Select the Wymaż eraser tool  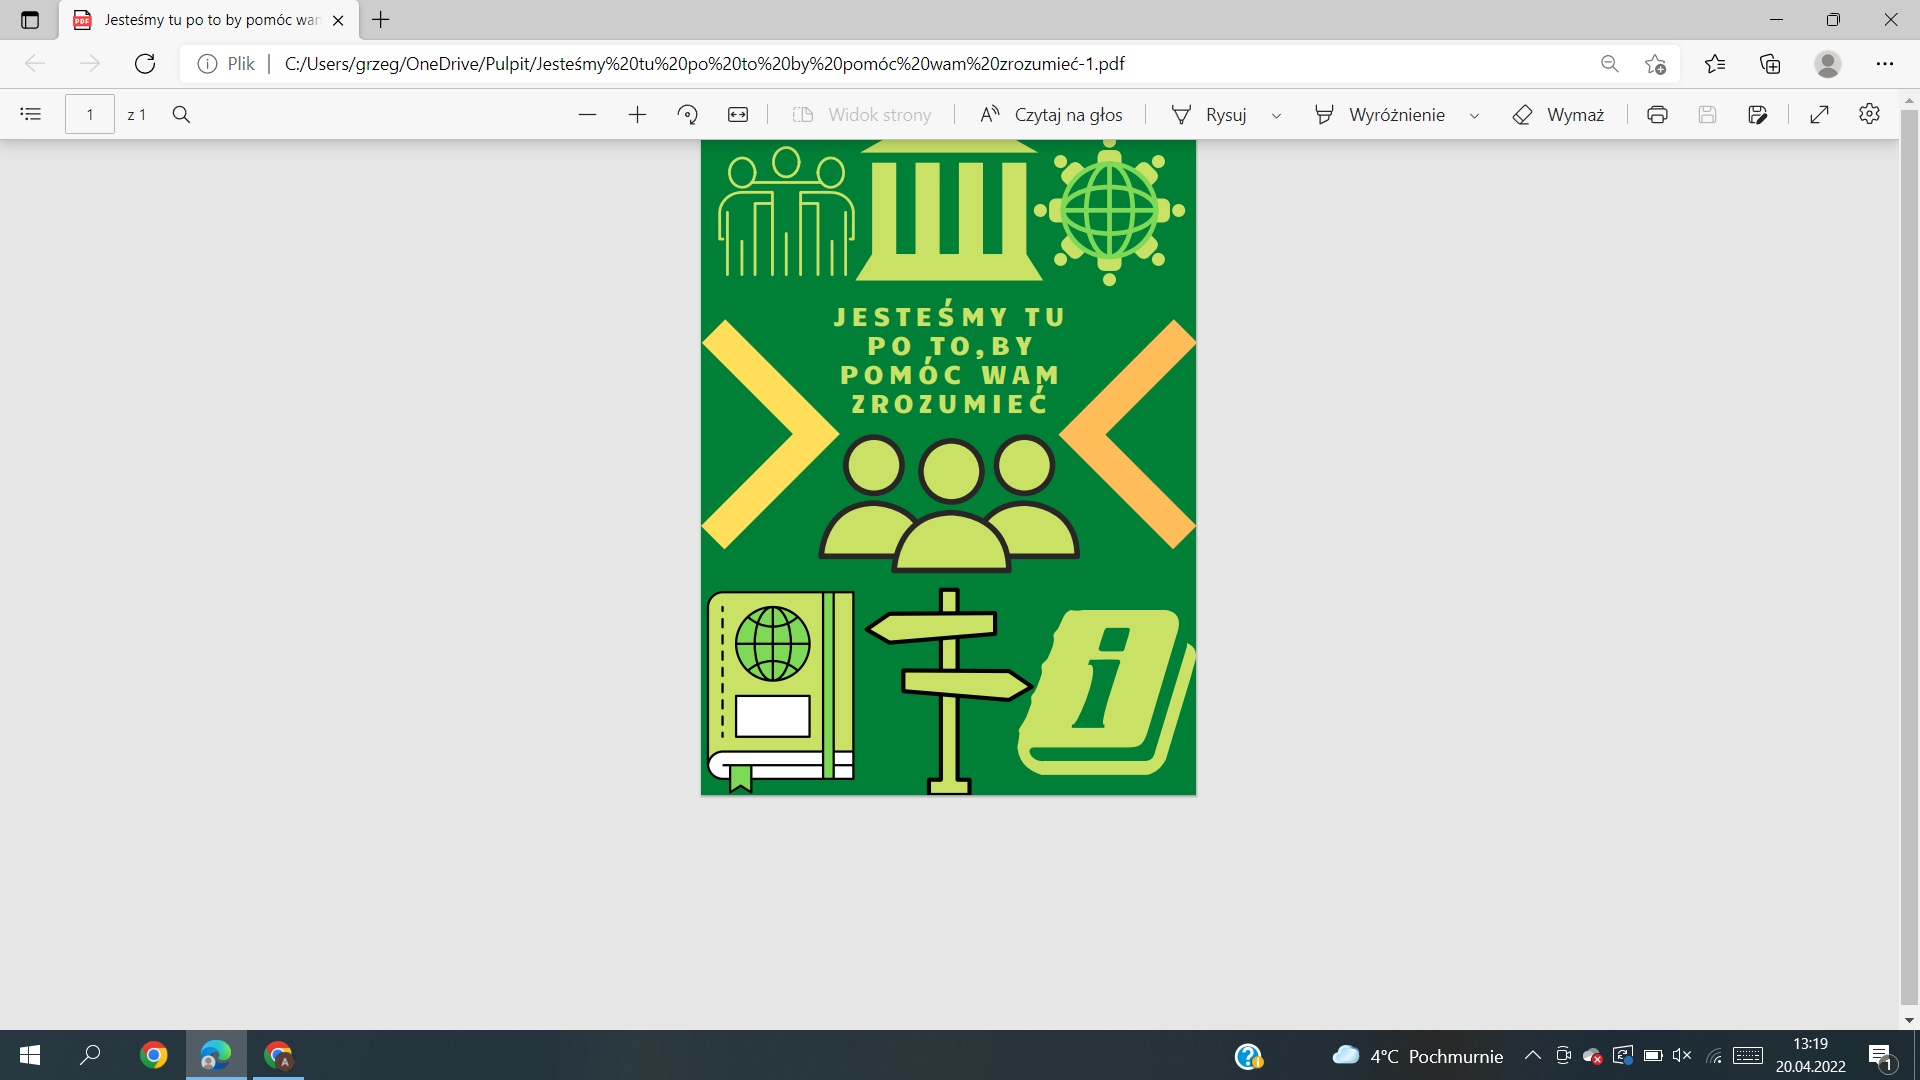tap(1558, 114)
